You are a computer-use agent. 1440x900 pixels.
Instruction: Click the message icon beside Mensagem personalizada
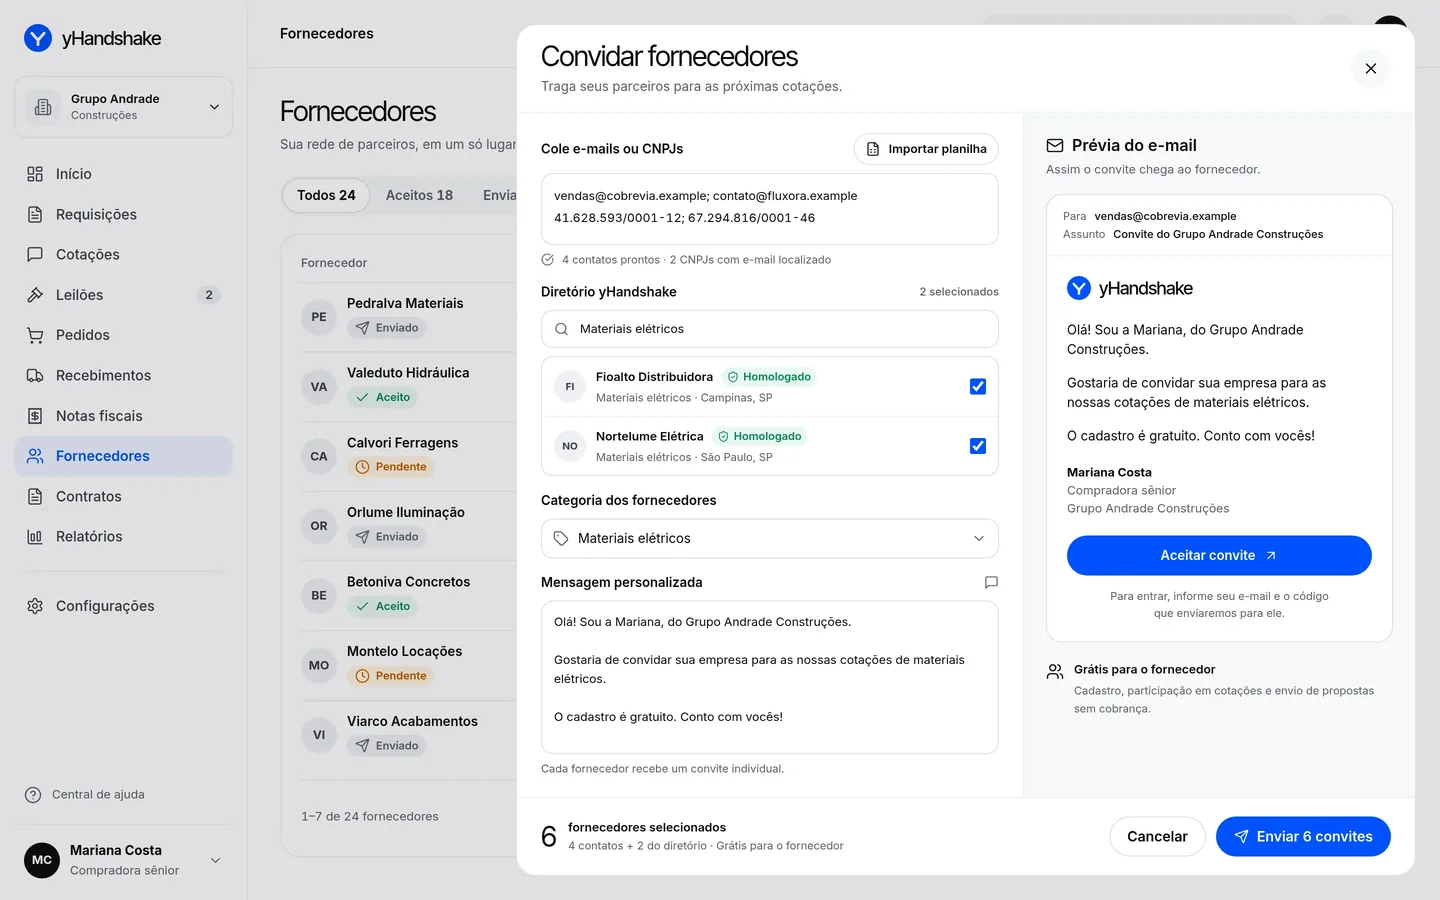[x=991, y=582]
